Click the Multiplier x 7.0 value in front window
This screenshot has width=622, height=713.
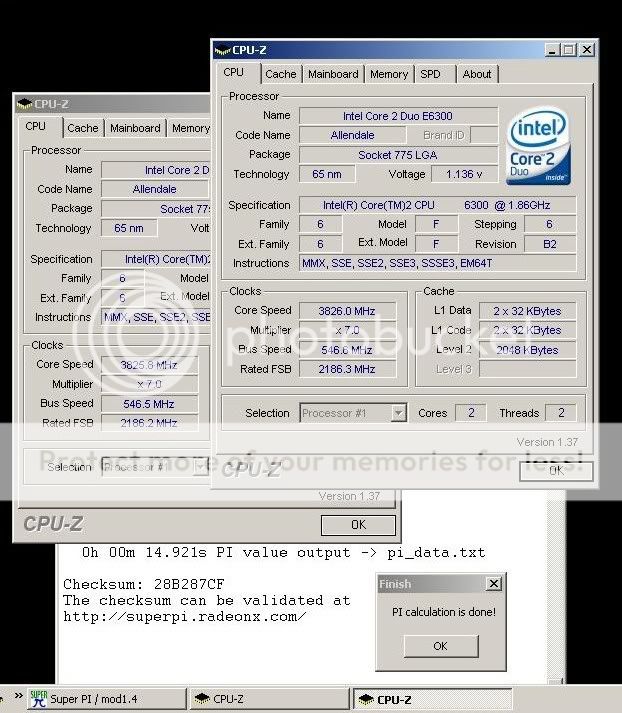347,330
